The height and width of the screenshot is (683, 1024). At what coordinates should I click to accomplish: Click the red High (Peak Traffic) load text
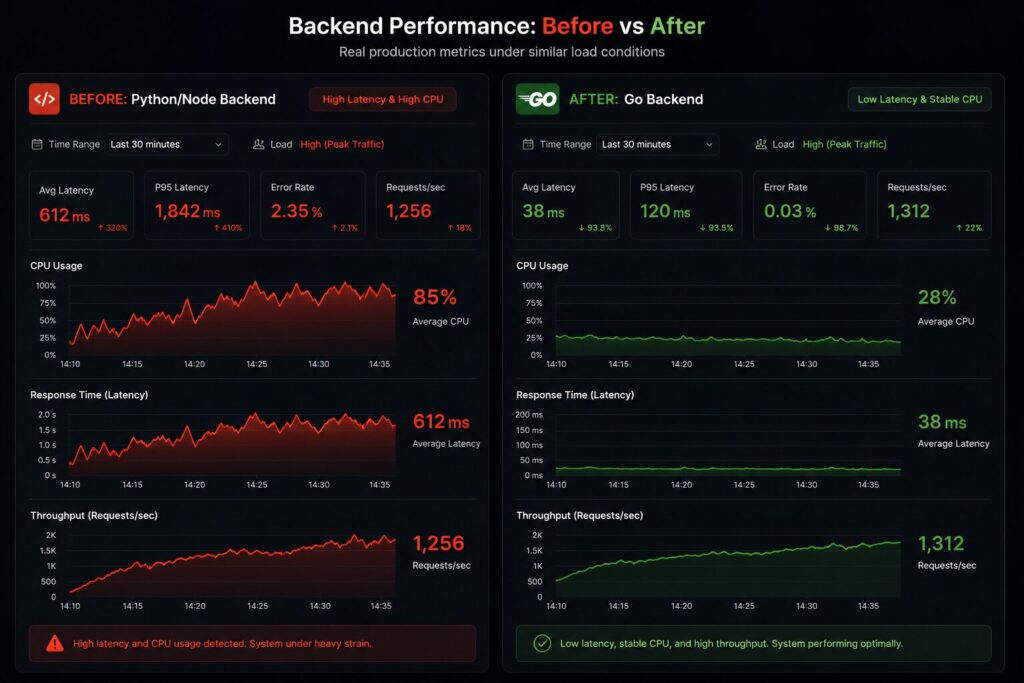(x=342, y=144)
